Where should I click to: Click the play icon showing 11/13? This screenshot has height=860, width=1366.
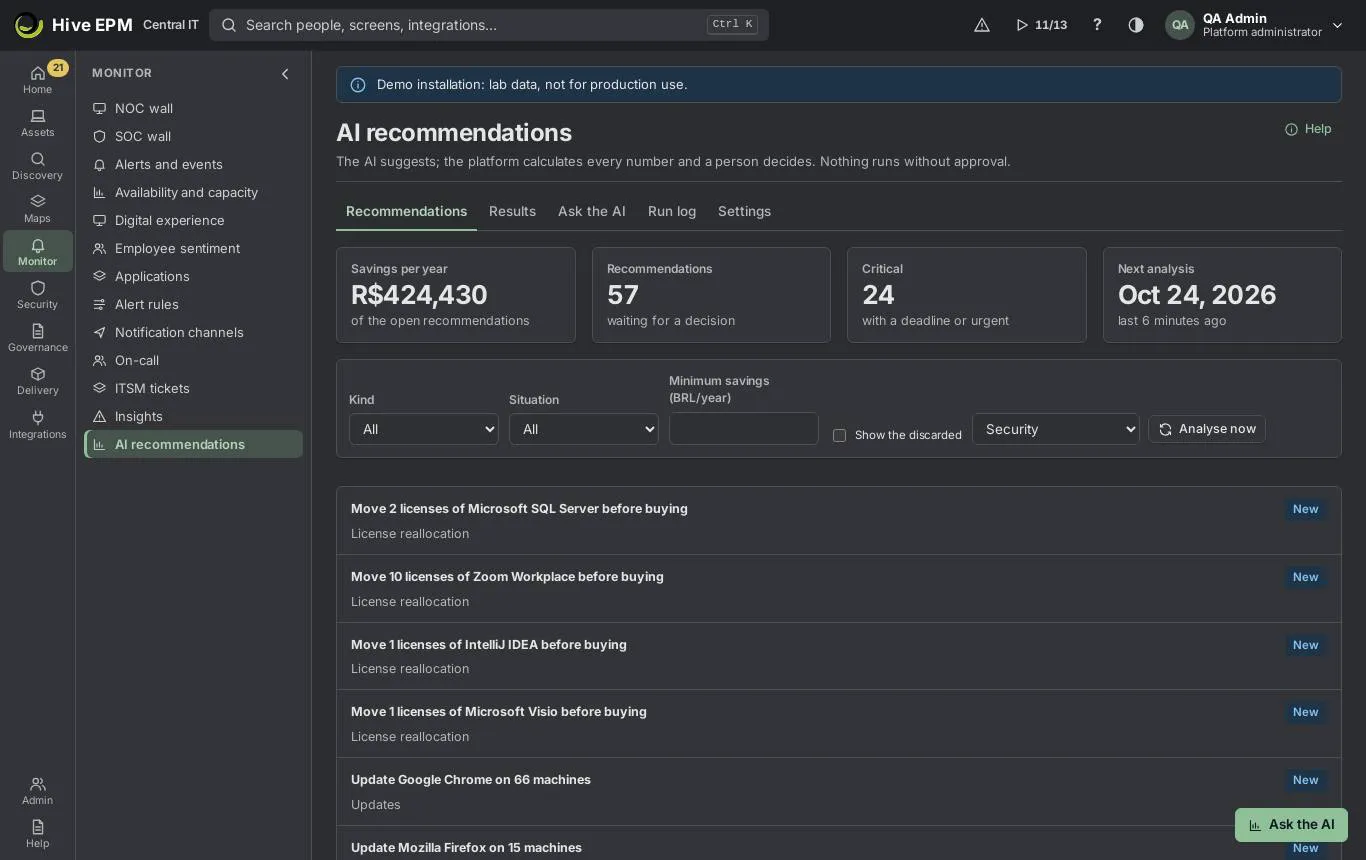pos(1041,25)
